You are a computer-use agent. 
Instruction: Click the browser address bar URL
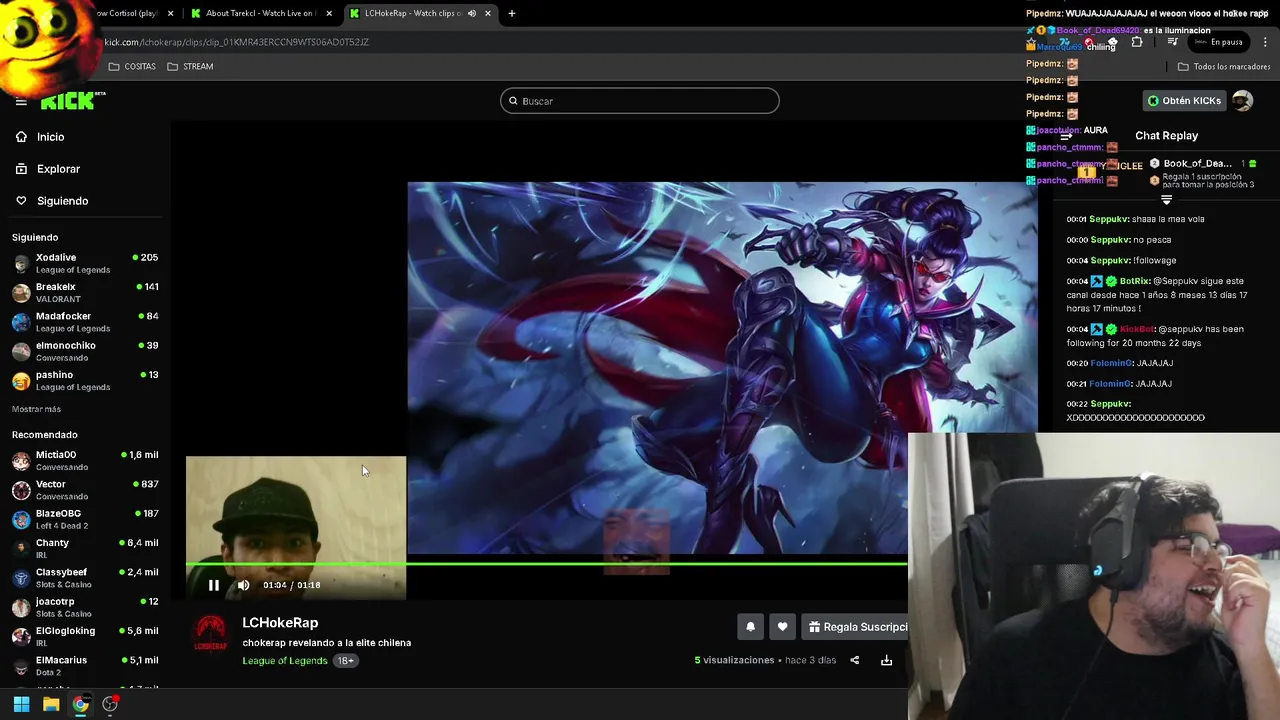[237, 42]
